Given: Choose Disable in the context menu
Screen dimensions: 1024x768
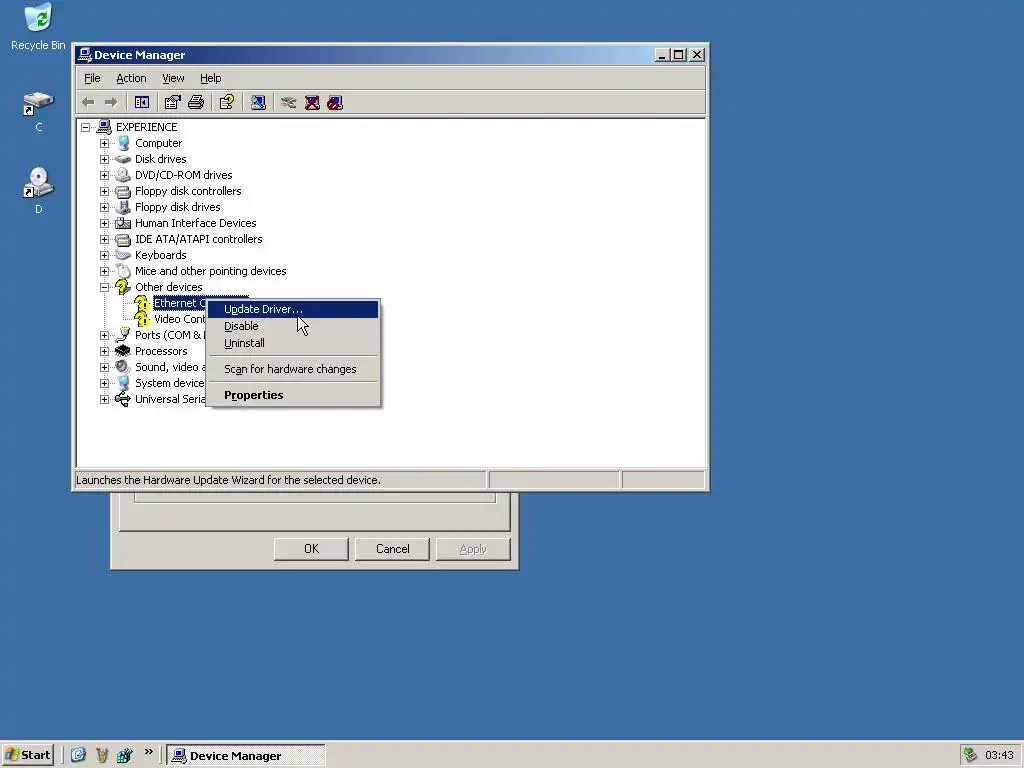Looking at the screenshot, I should [293, 326].
